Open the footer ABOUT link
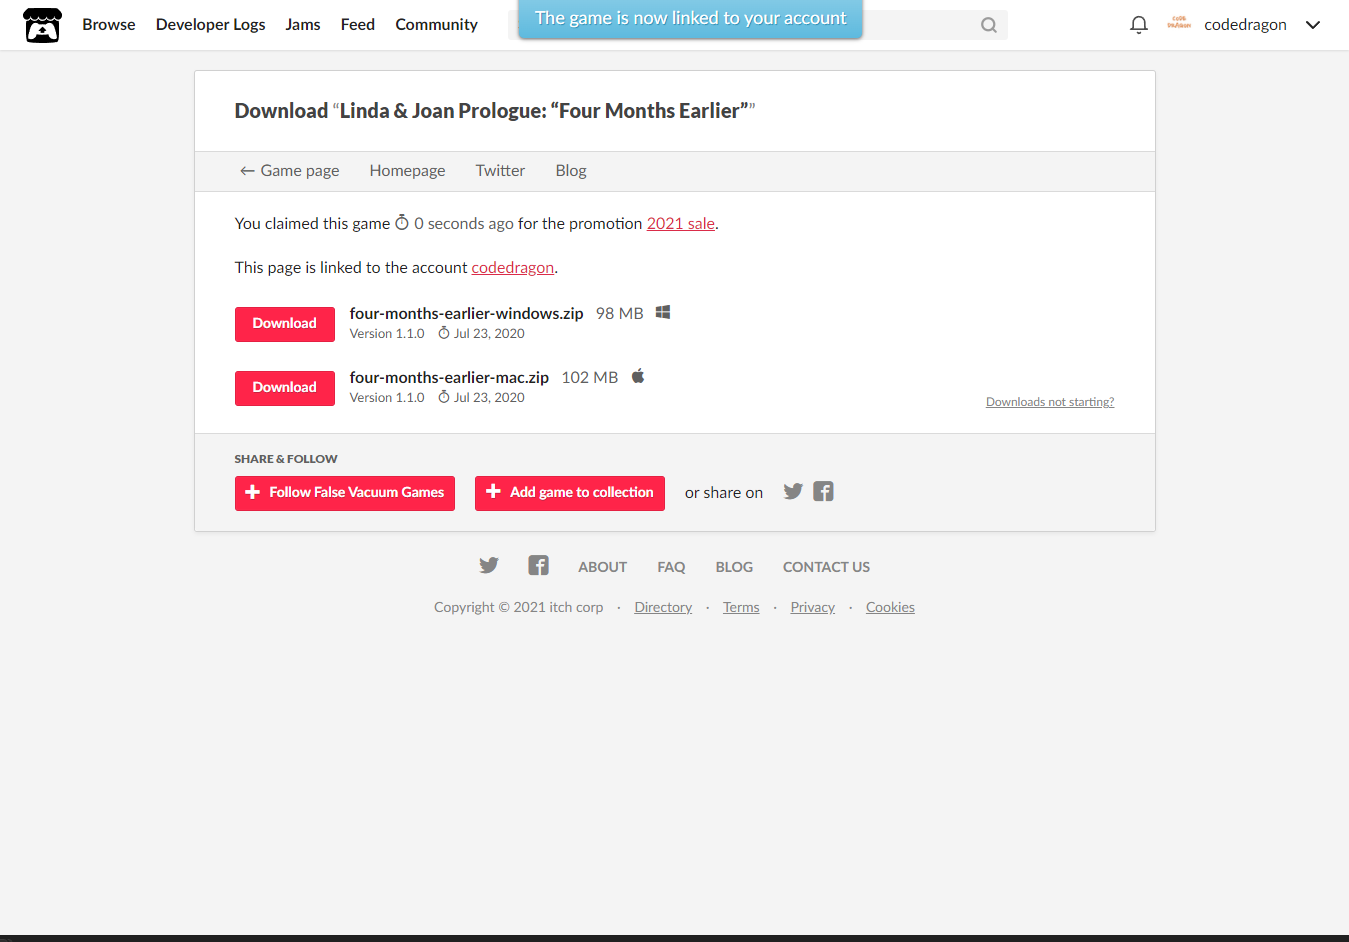1349x942 pixels. 603,567
